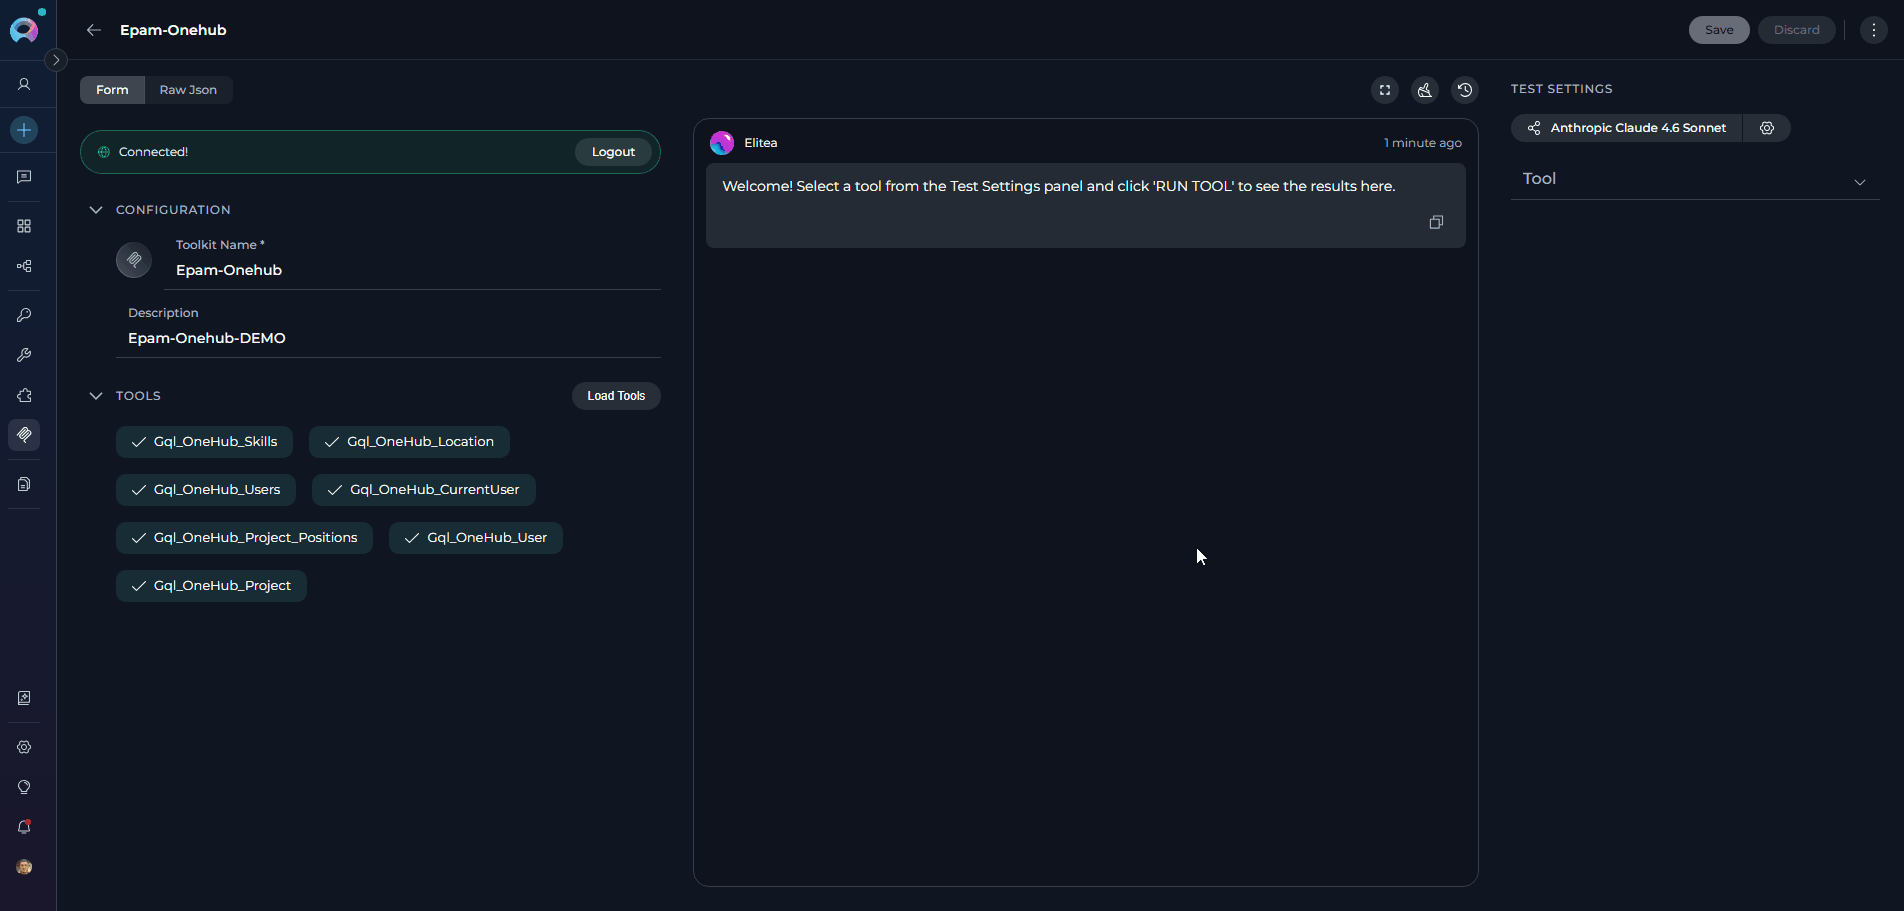Toggle the Gql_OneHub_Project tool
The width and height of the screenshot is (1904, 911).
point(211,586)
